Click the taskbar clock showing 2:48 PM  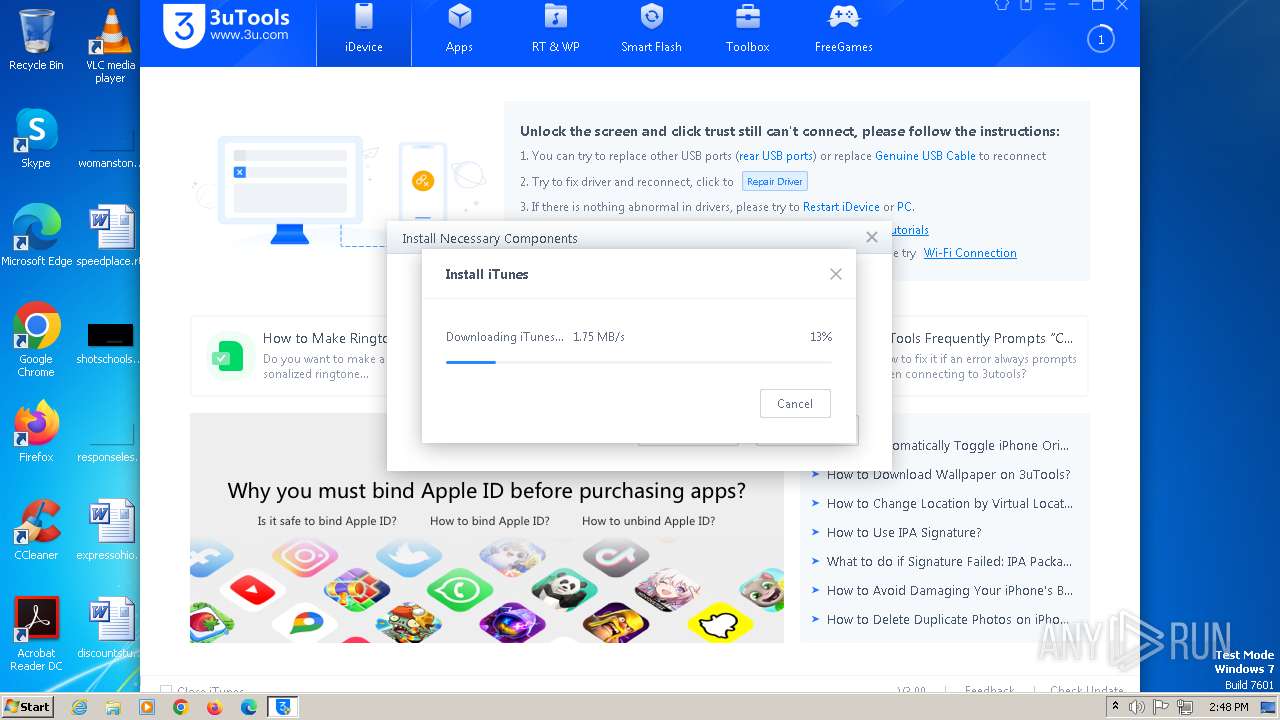pyautogui.click(x=1228, y=707)
